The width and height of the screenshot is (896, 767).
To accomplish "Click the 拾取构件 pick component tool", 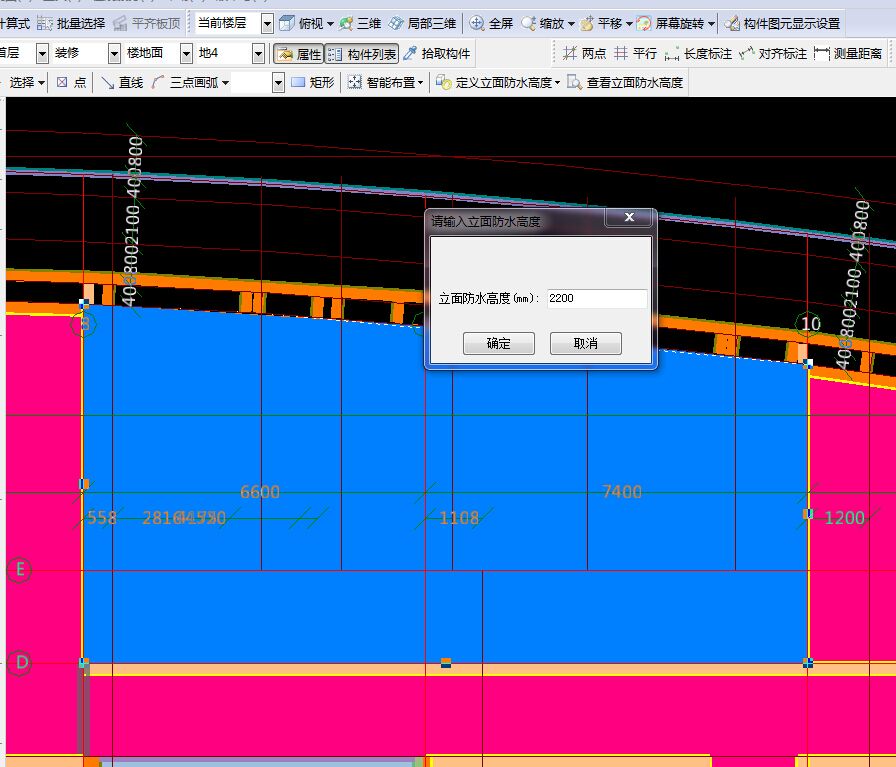I will pyautogui.click(x=437, y=54).
